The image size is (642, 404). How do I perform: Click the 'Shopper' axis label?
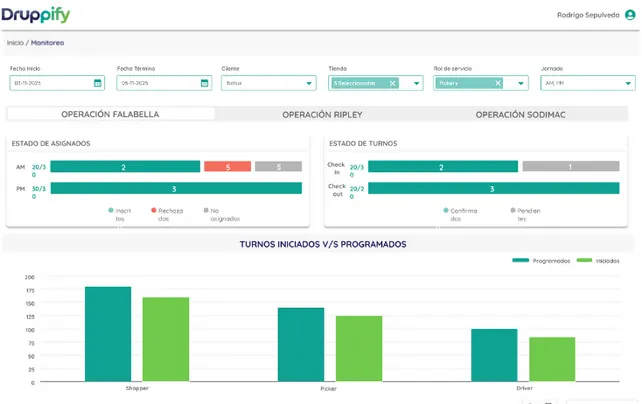[137, 388]
